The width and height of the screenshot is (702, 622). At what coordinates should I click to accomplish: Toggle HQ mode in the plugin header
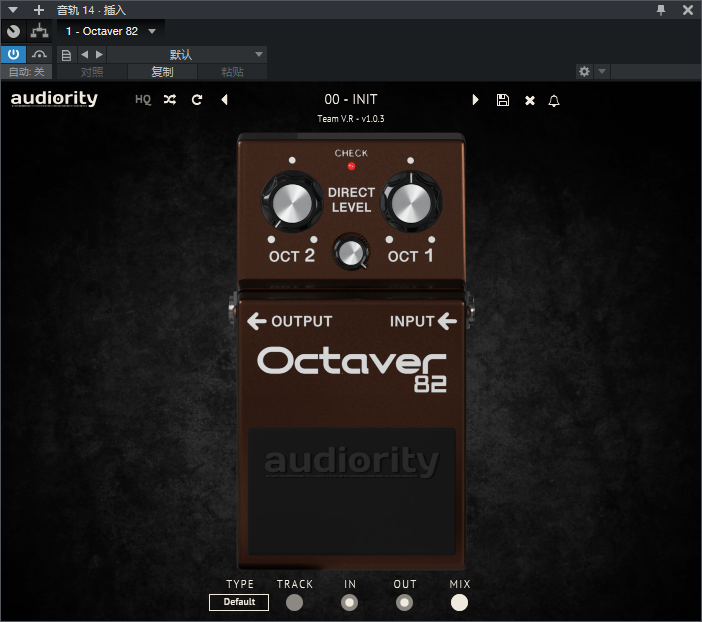click(143, 100)
